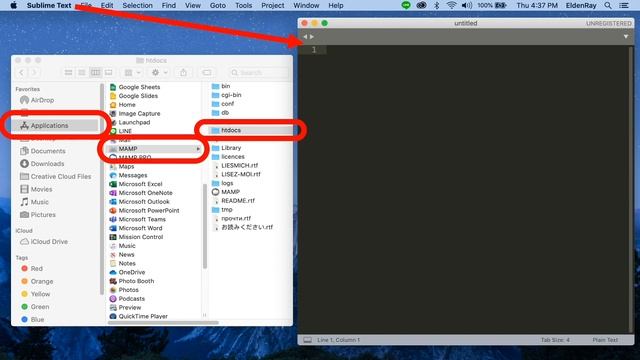
Task: Open the Tools menu
Action: [x=244, y=5]
